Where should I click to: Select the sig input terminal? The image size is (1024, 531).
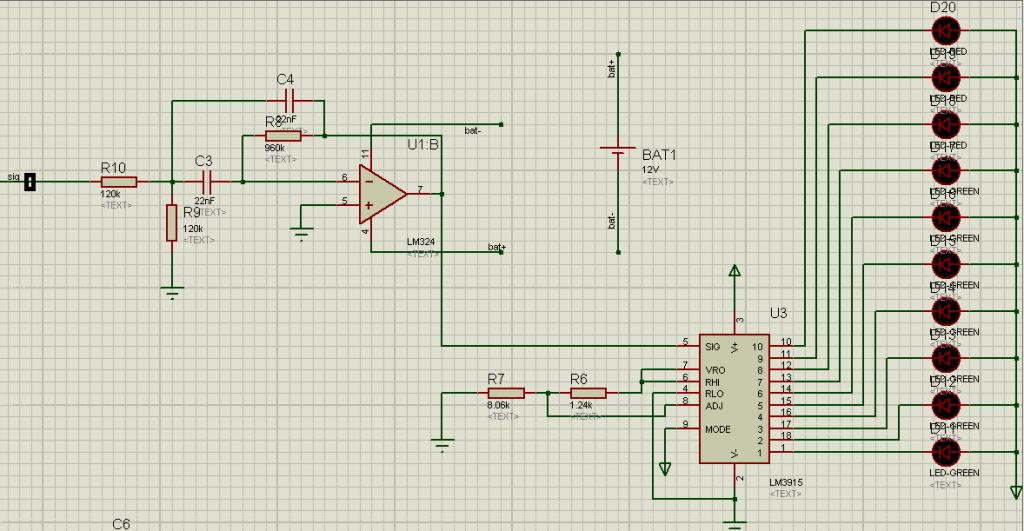coord(29,182)
